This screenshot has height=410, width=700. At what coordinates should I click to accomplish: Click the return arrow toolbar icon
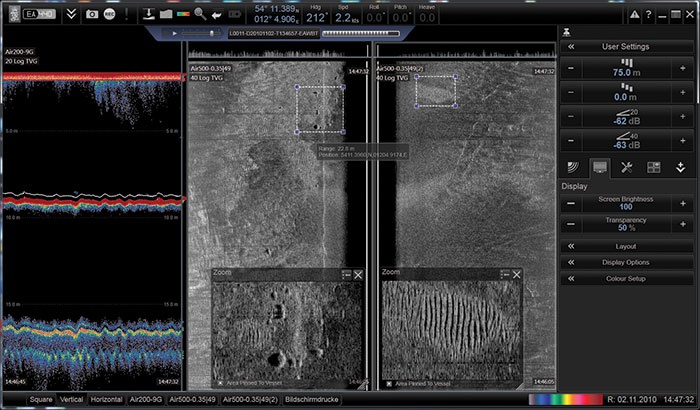[217, 15]
